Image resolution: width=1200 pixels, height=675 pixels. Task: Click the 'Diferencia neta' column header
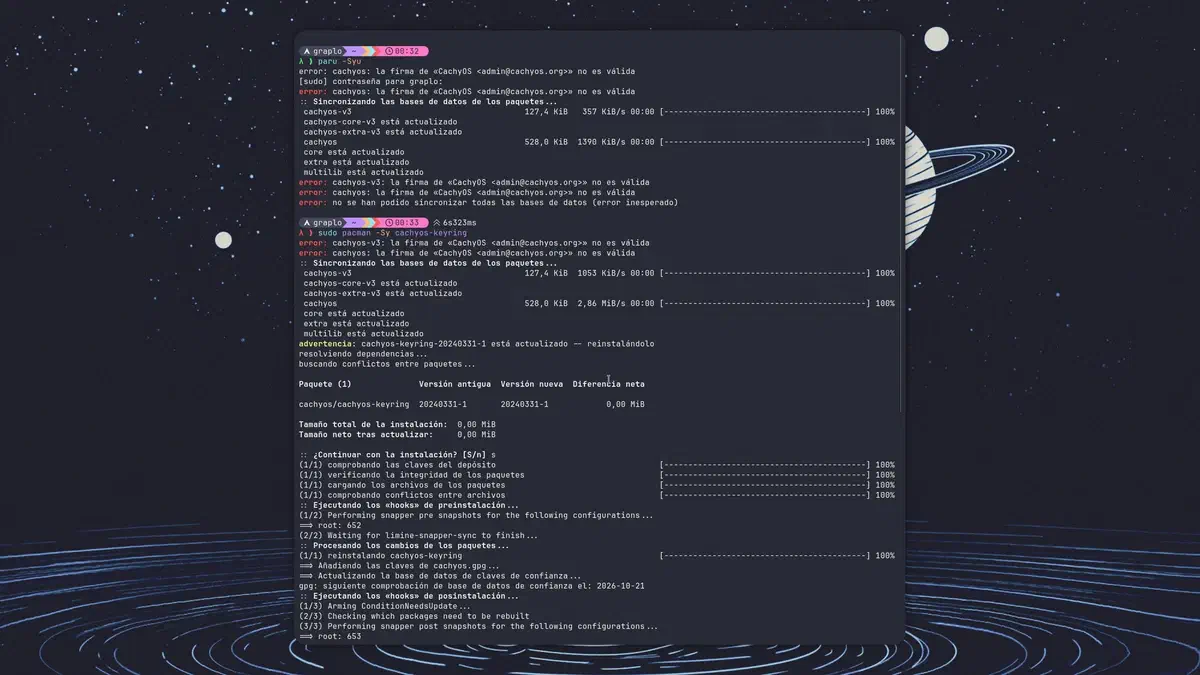[609, 384]
